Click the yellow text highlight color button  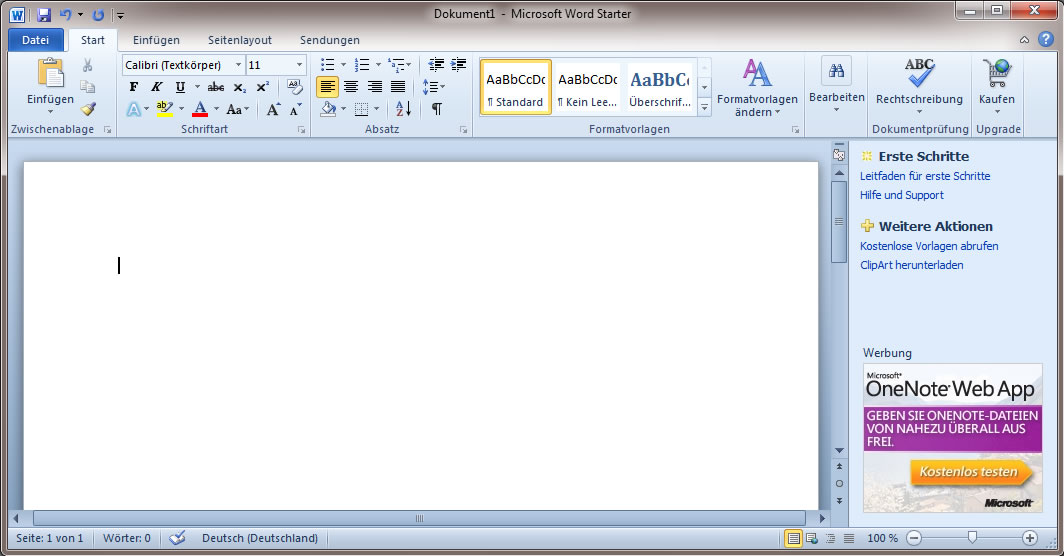[x=164, y=109]
